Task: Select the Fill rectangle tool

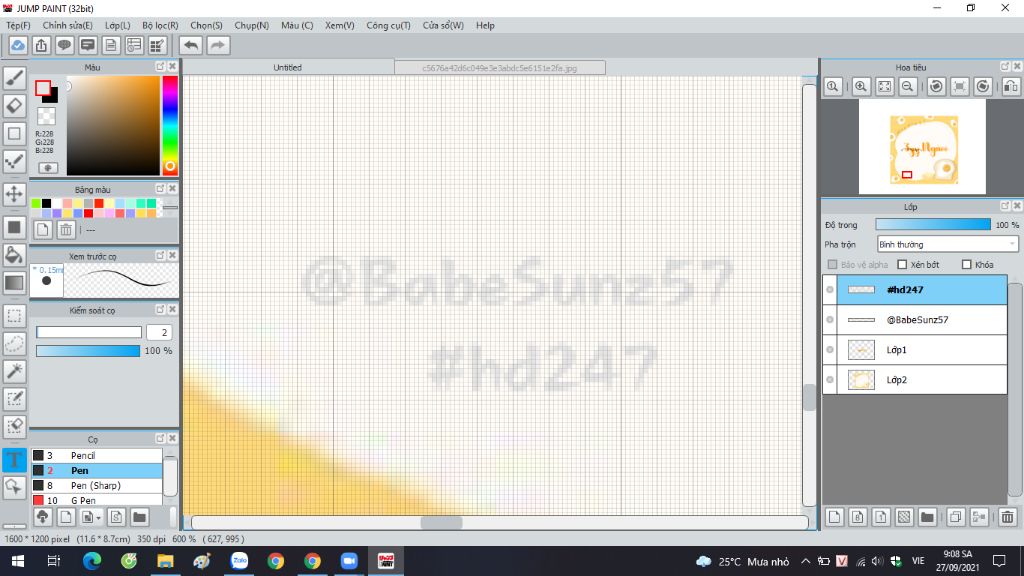Action: point(14,227)
